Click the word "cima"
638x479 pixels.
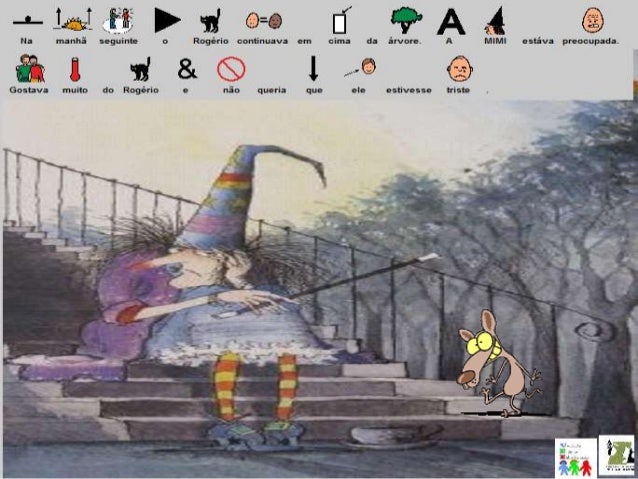click(x=339, y=41)
